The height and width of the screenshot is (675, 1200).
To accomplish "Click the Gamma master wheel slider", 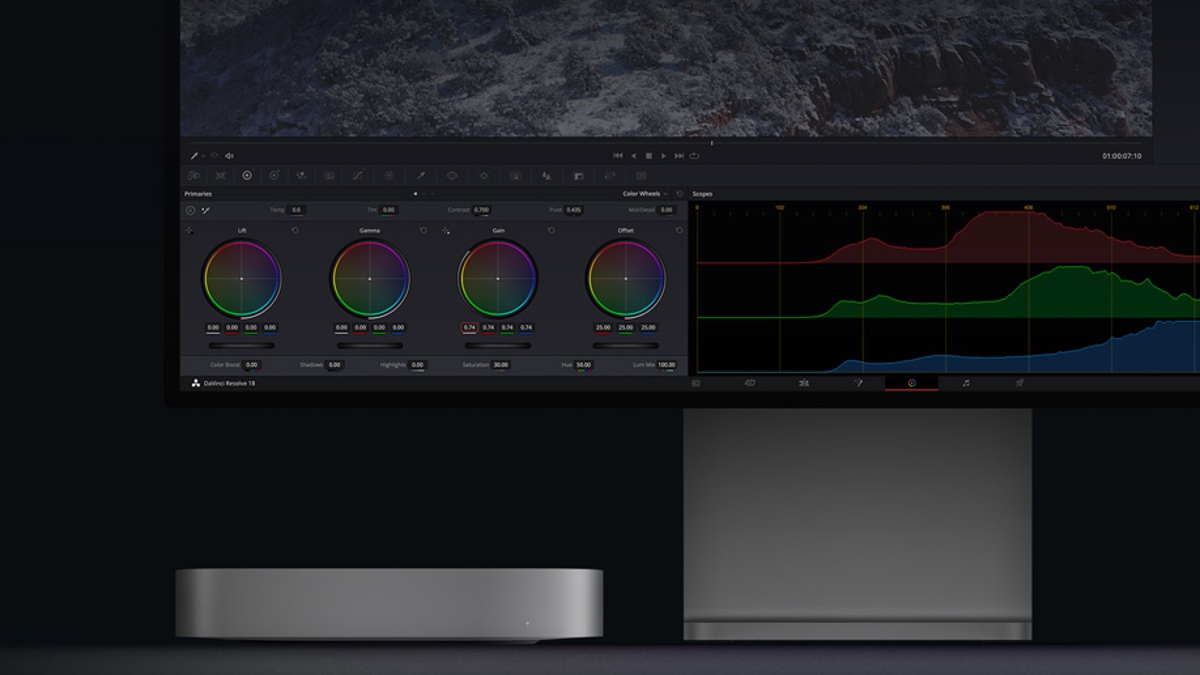I will (369, 345).
